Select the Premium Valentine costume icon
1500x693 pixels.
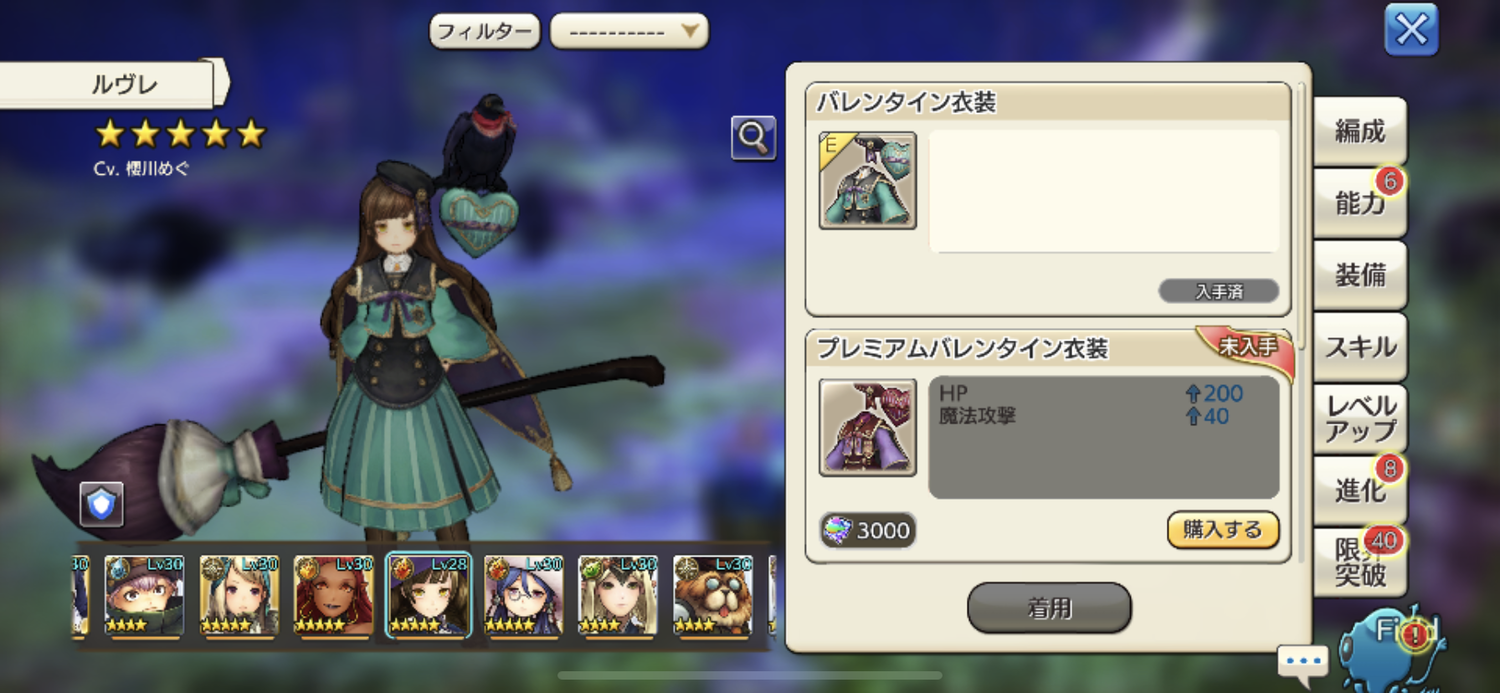pos(867,427)
